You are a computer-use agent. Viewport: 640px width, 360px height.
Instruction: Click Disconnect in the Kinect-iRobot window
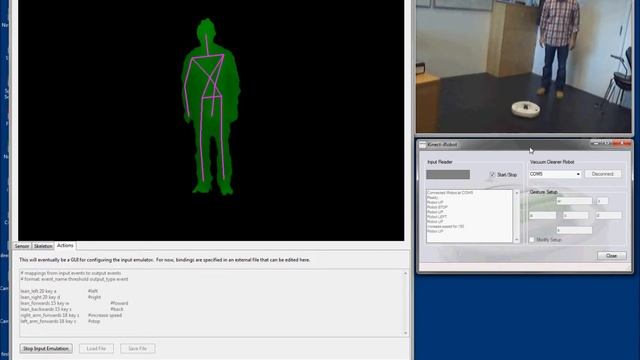(x=603, y=174)
